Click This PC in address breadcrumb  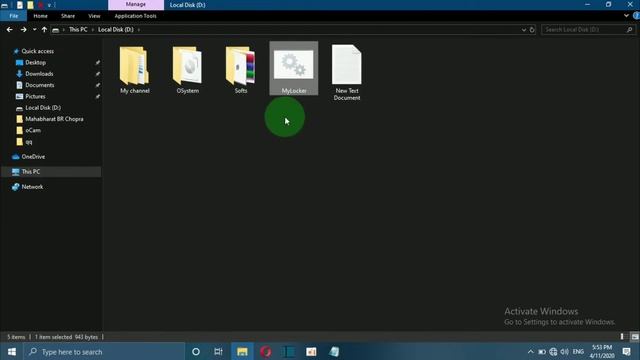pos(78,29)
